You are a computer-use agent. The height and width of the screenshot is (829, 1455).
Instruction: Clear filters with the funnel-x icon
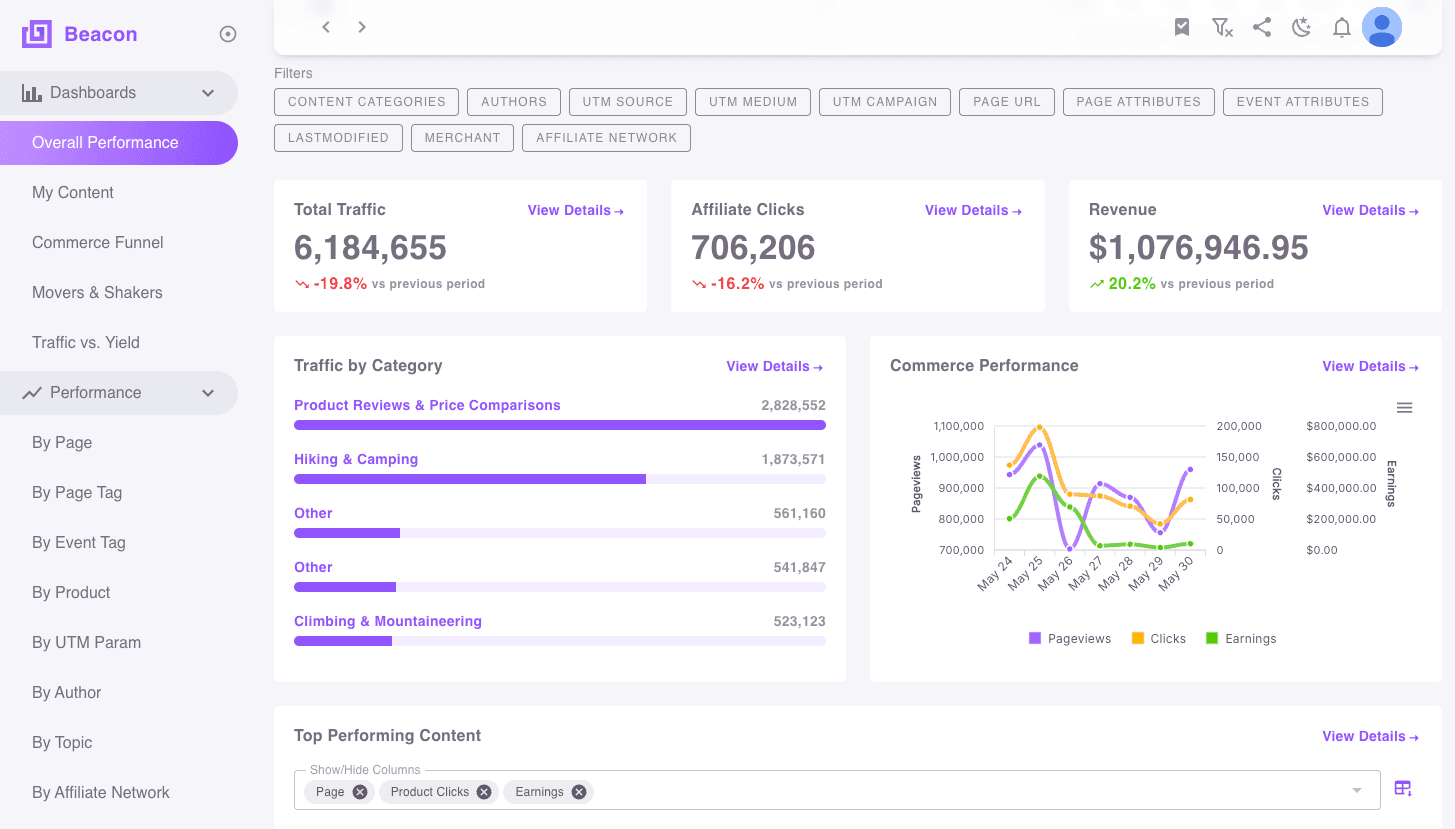click(1222, 28)
